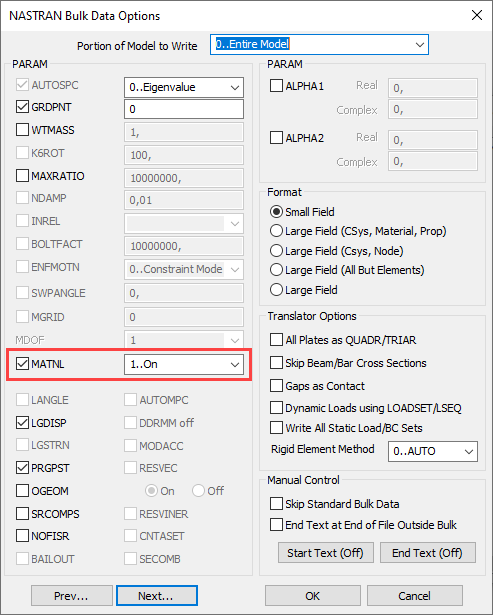Enable the MAXRATIO checkbox
Viewport: 493px width, 615px height.
tap(22, 176)
